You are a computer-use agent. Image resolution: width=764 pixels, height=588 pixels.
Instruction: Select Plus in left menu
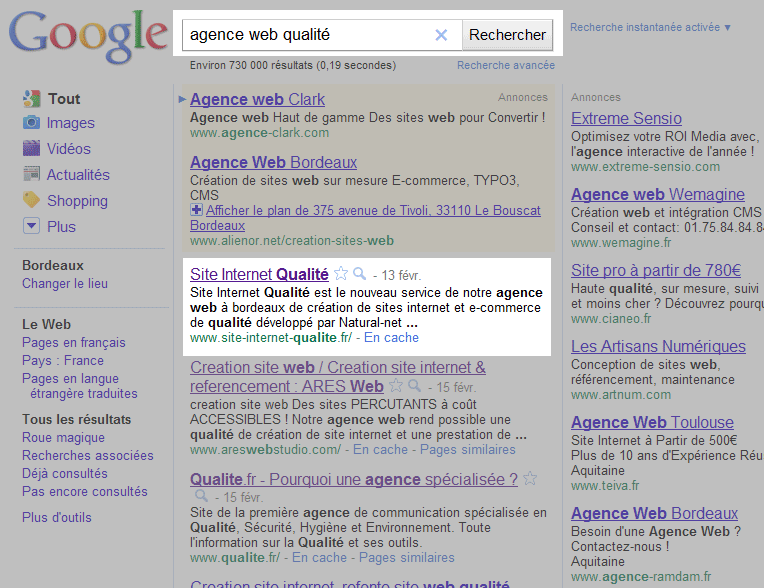(x=61, y=227)
